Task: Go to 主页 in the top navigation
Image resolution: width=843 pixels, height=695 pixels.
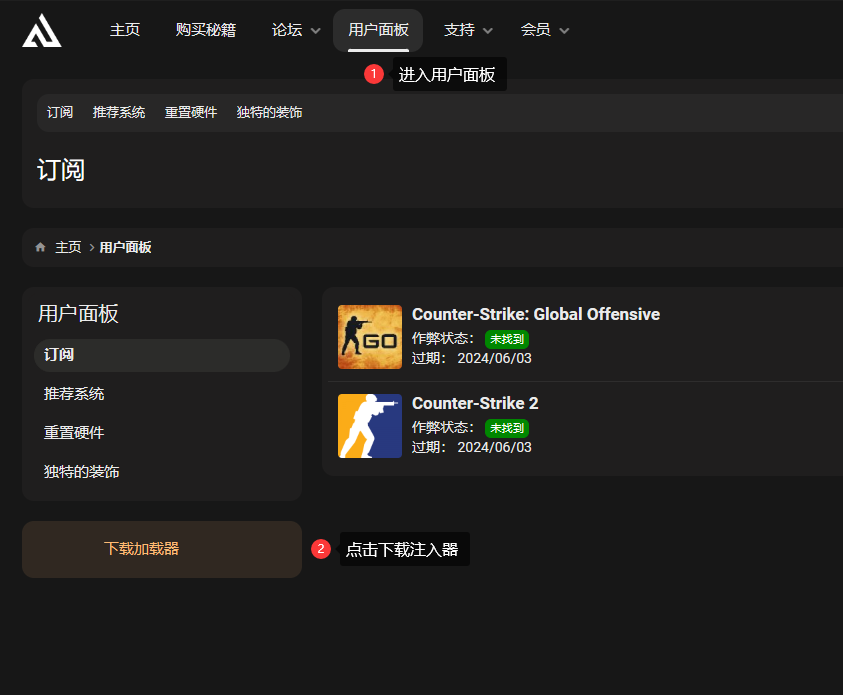Action: pos(125,30)
